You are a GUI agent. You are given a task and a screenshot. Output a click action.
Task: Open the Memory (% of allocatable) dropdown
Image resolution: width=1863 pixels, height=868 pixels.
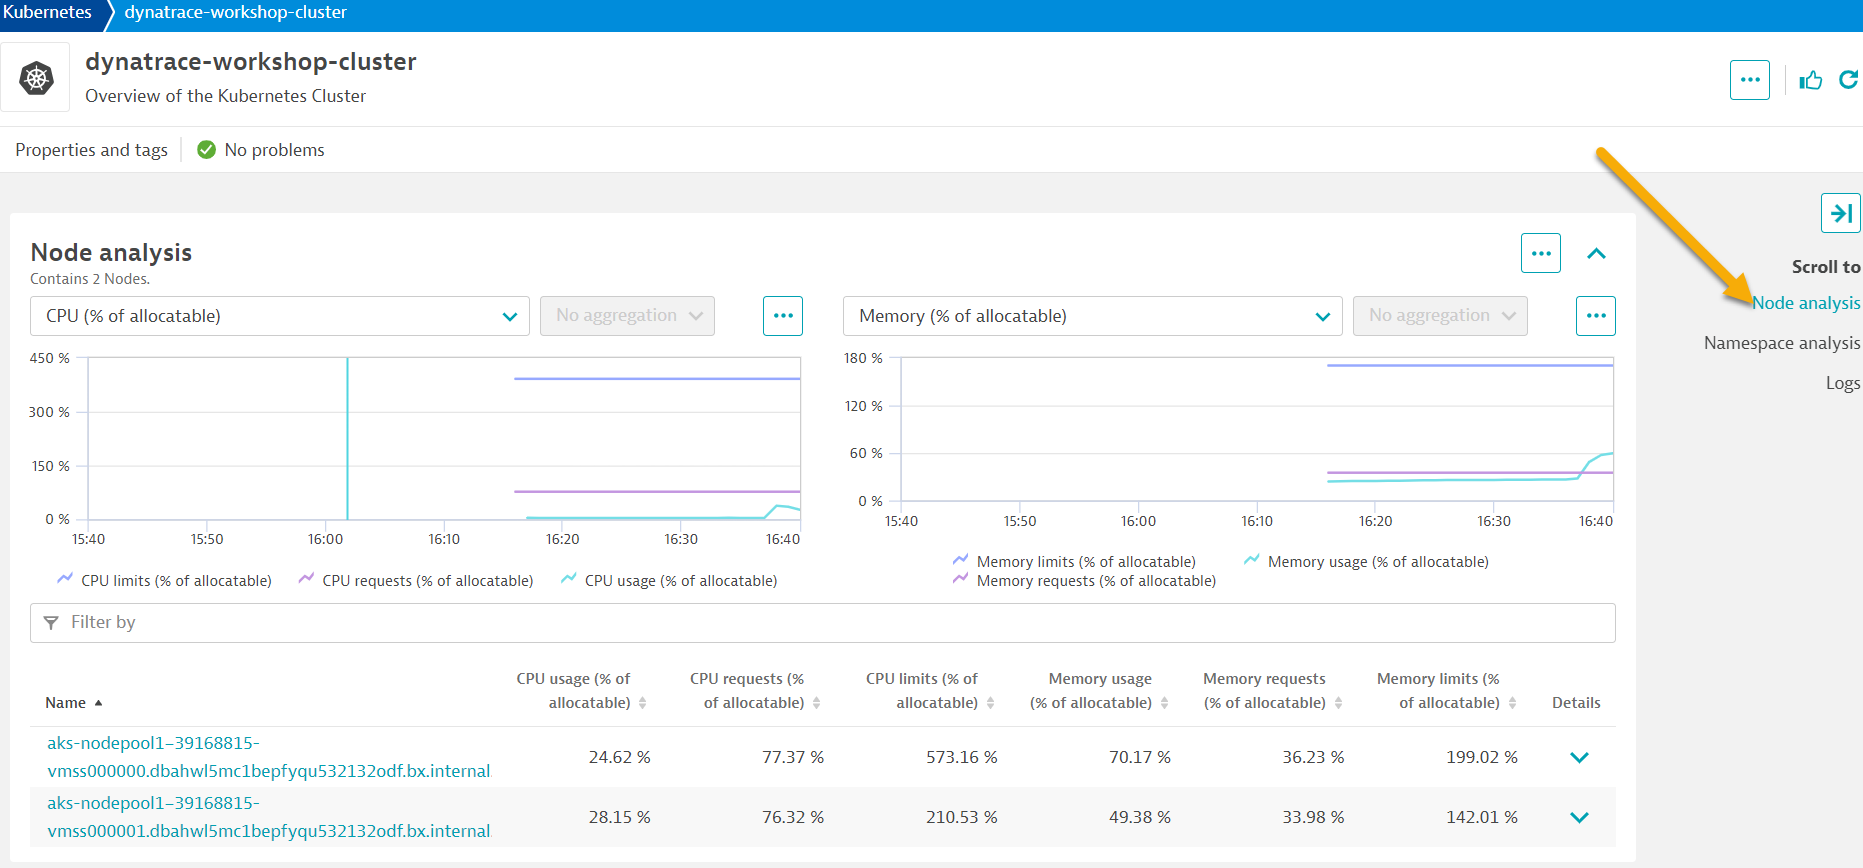point(1092,316)
